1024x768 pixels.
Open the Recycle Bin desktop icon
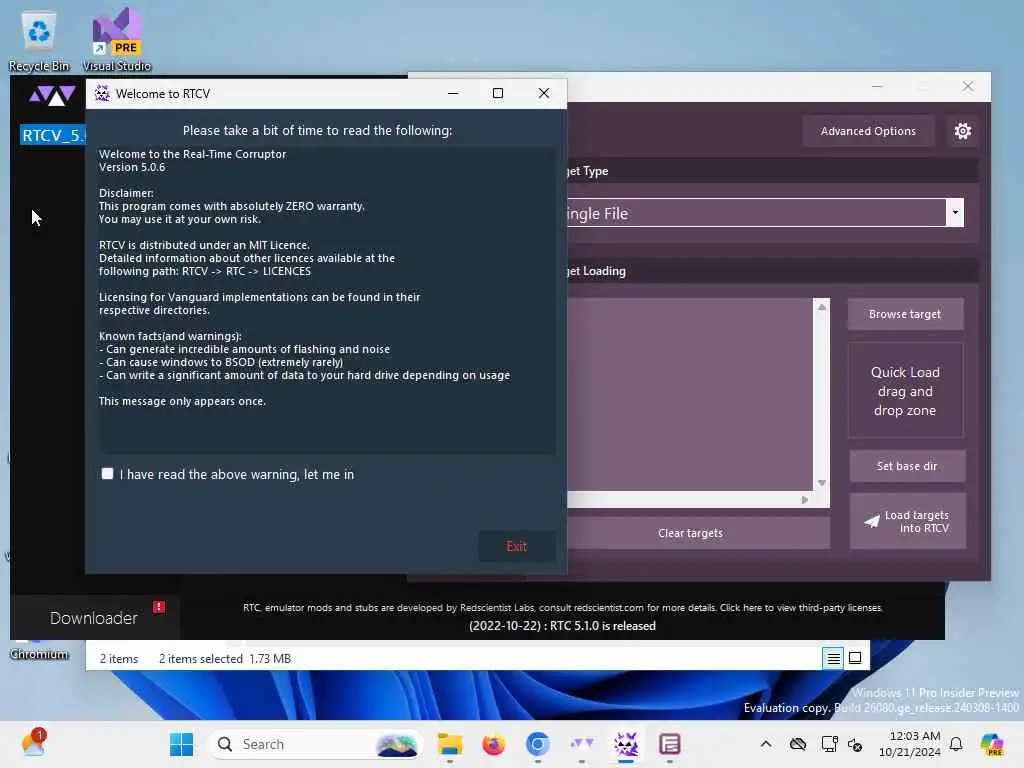pos(39,41)
